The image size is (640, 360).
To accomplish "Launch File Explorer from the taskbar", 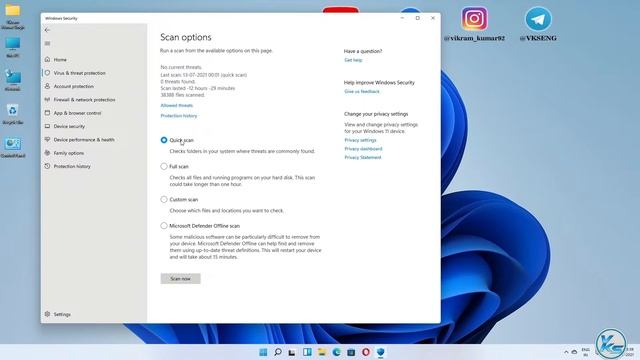I will coord(322,352).
